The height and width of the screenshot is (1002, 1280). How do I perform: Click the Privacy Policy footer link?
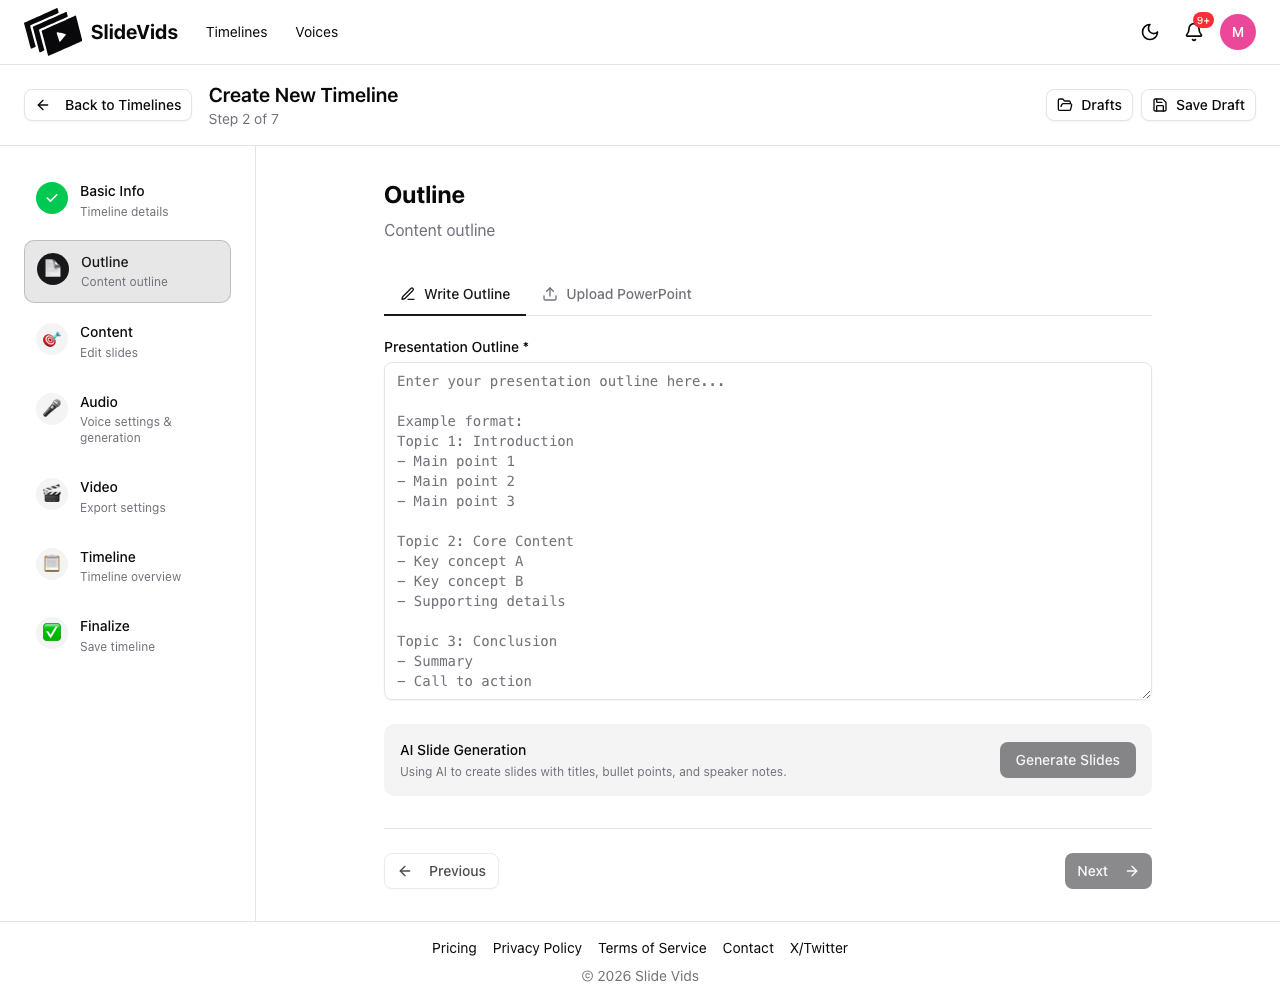tap(537, 948)
